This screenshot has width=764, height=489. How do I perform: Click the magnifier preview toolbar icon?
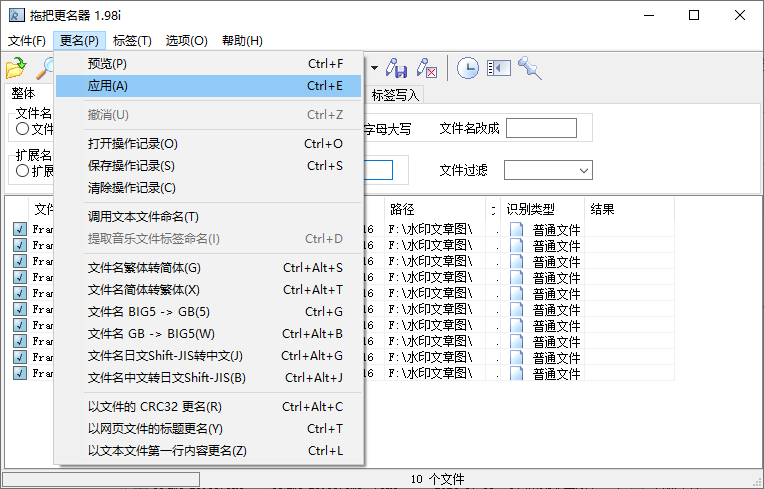(45, 68)
